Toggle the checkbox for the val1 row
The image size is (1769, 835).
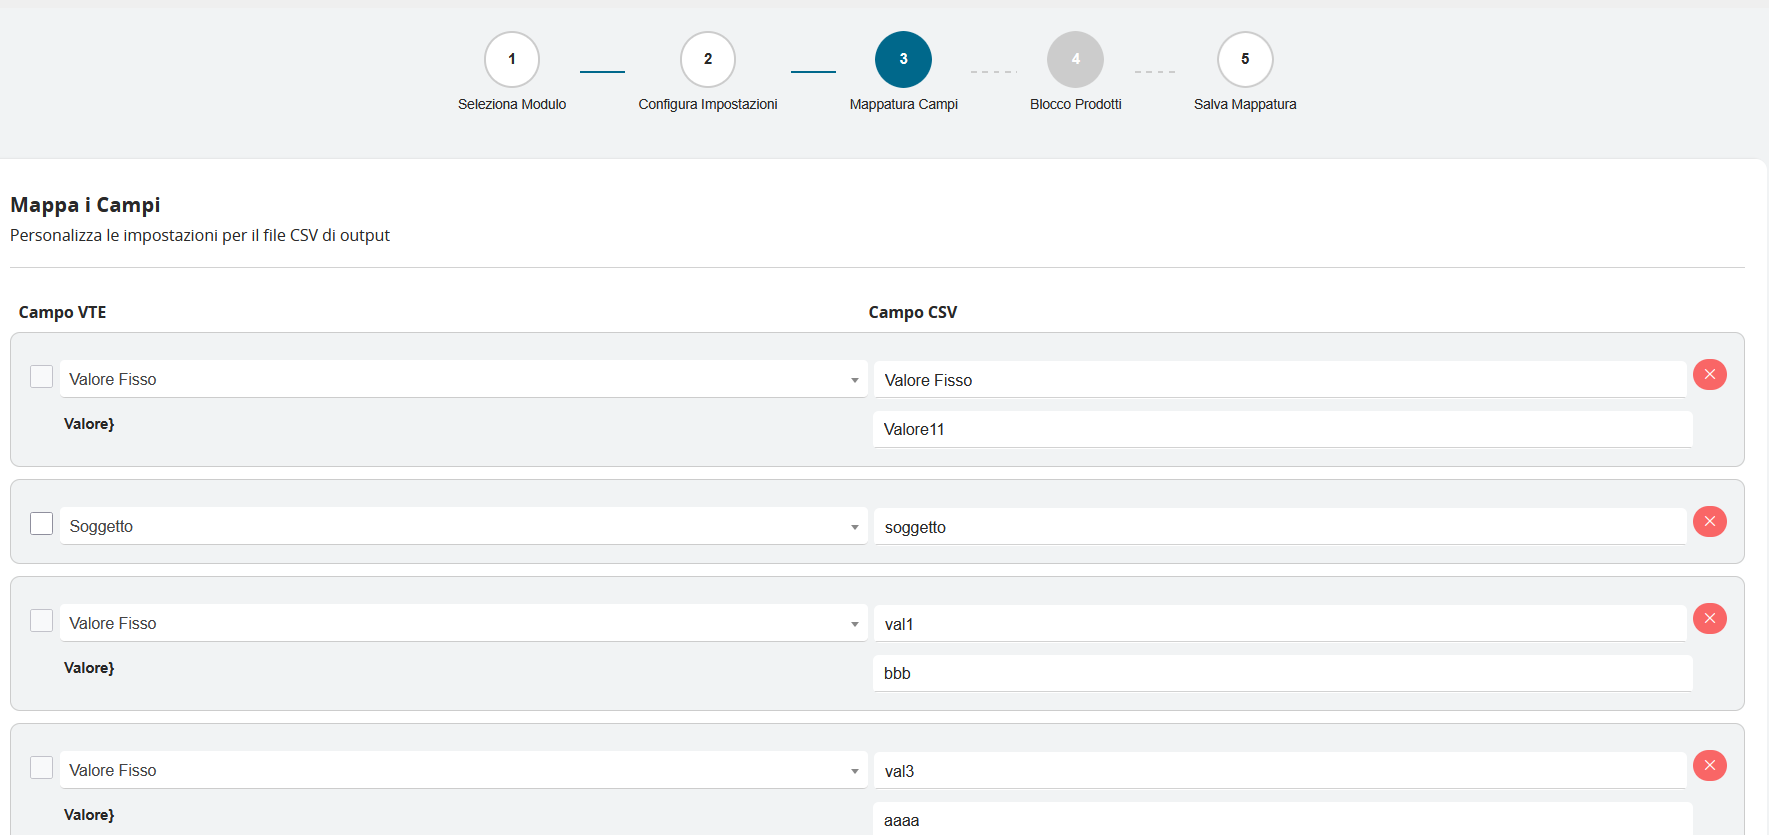point(41,621)
